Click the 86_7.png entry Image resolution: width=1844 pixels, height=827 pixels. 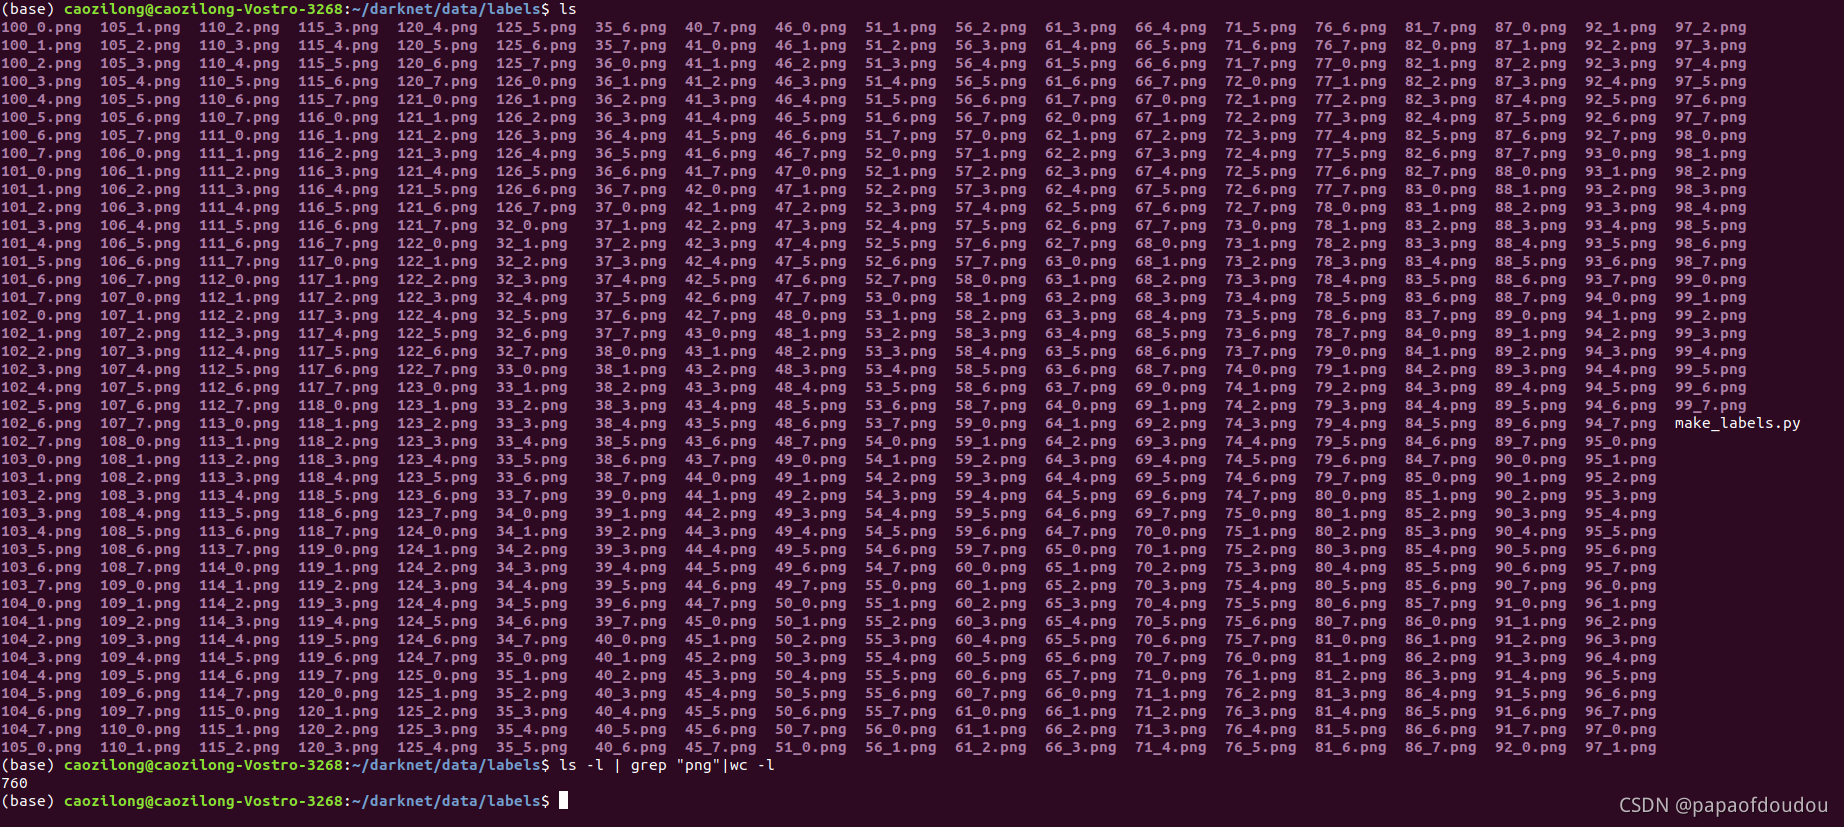pyautogui.click(x=1441, y=747)
